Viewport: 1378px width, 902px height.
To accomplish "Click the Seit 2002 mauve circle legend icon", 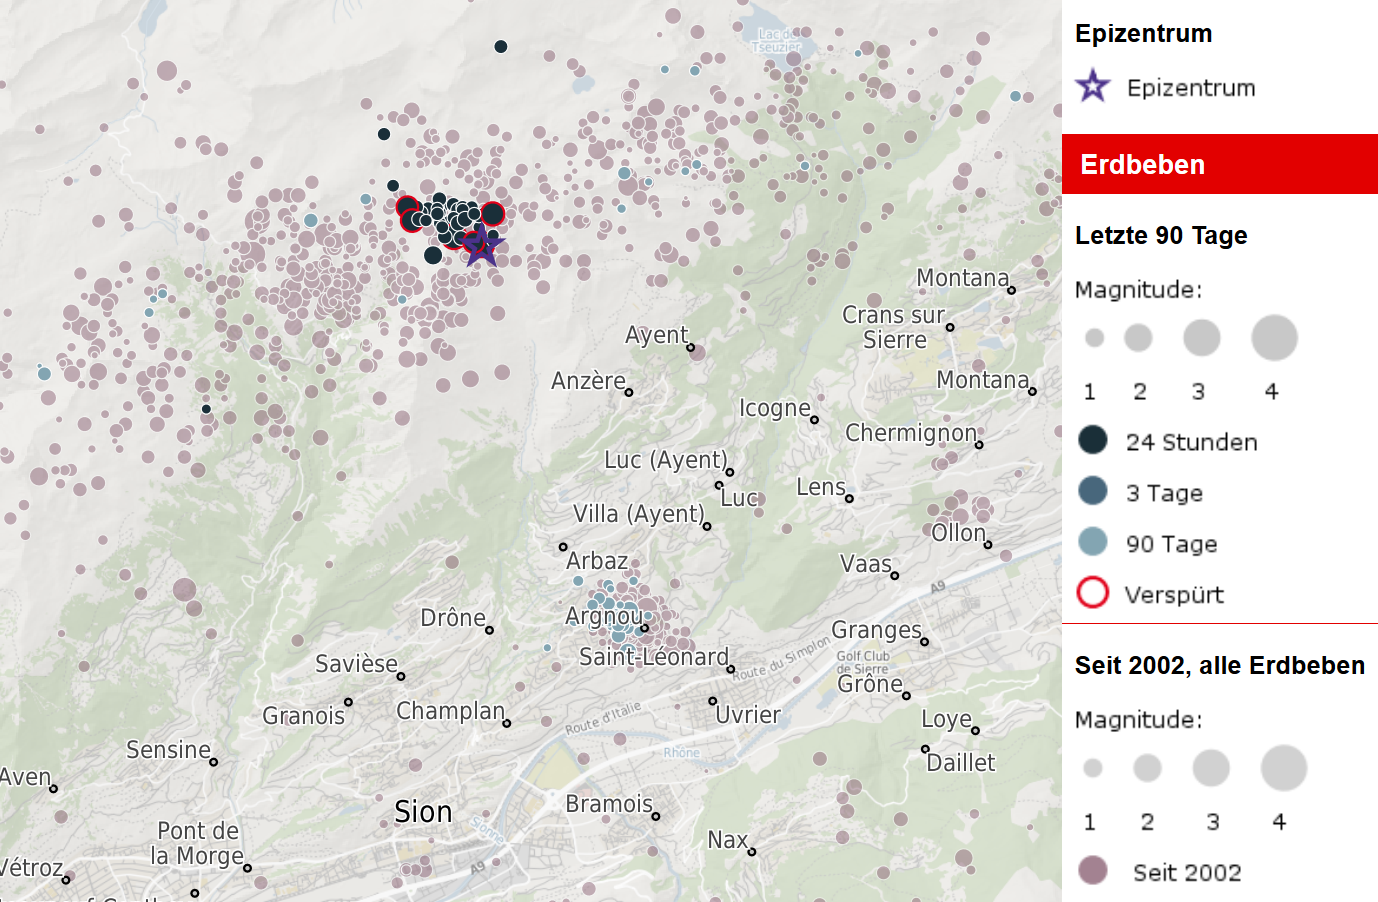I will pyautogui.click(x=1093, y=871).
